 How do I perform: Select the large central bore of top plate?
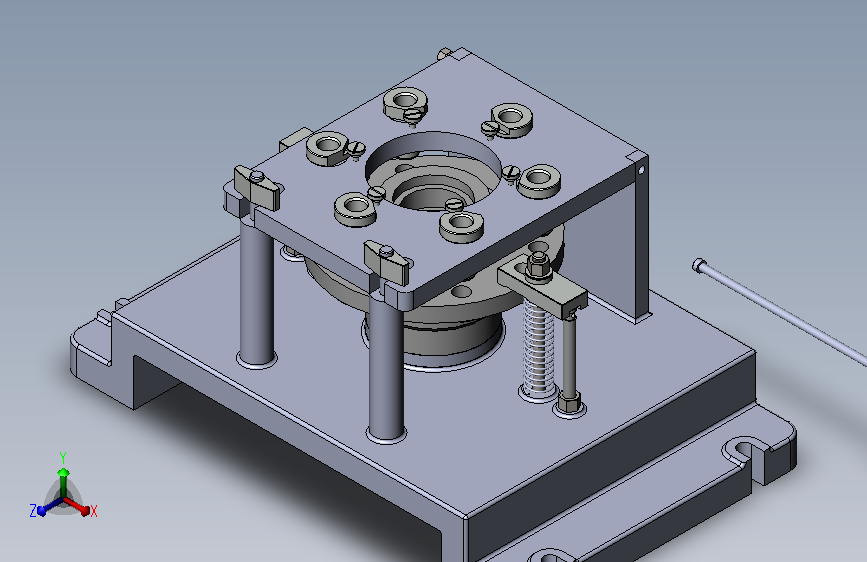[x=433, y=170]
